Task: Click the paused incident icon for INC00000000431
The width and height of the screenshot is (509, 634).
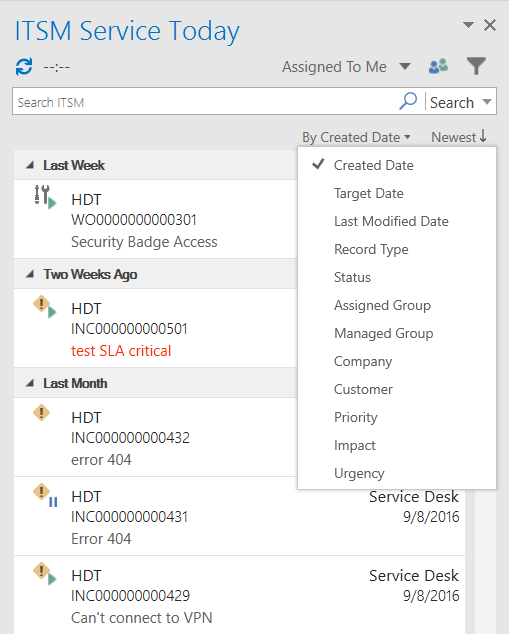Action: point(45,495)
